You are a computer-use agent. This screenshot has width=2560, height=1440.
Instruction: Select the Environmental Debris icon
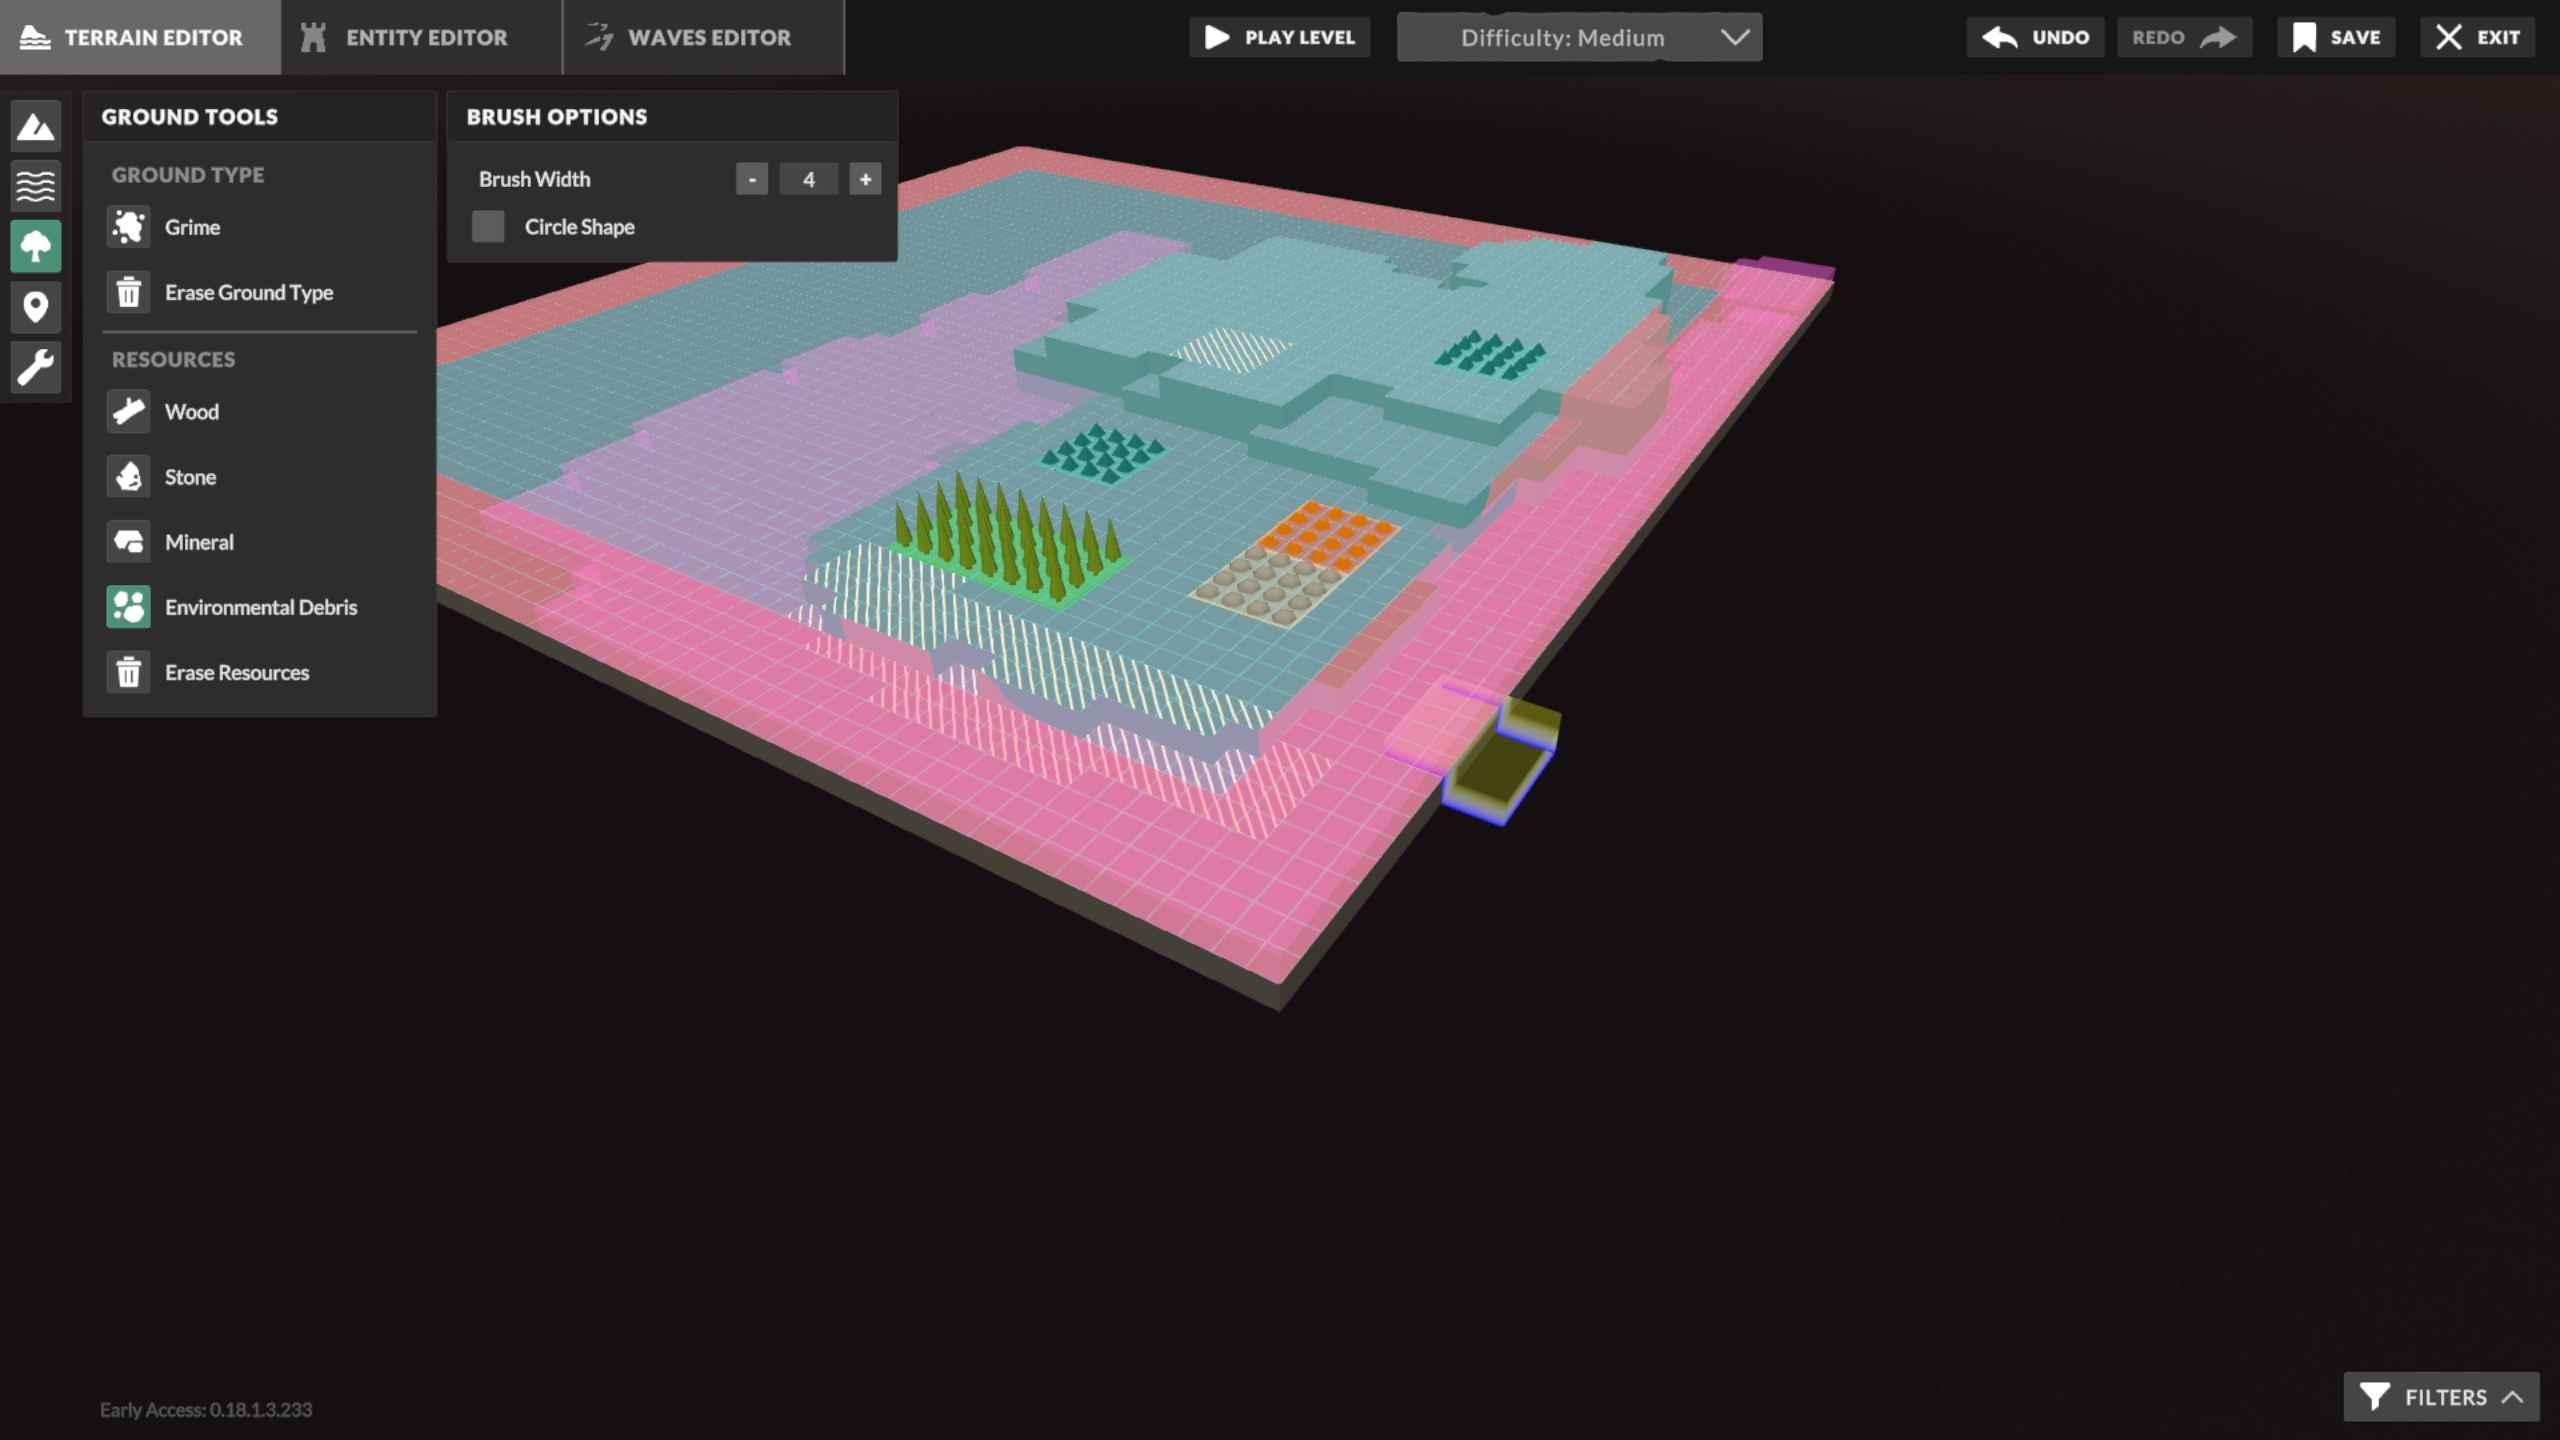(x=129, y=607)
